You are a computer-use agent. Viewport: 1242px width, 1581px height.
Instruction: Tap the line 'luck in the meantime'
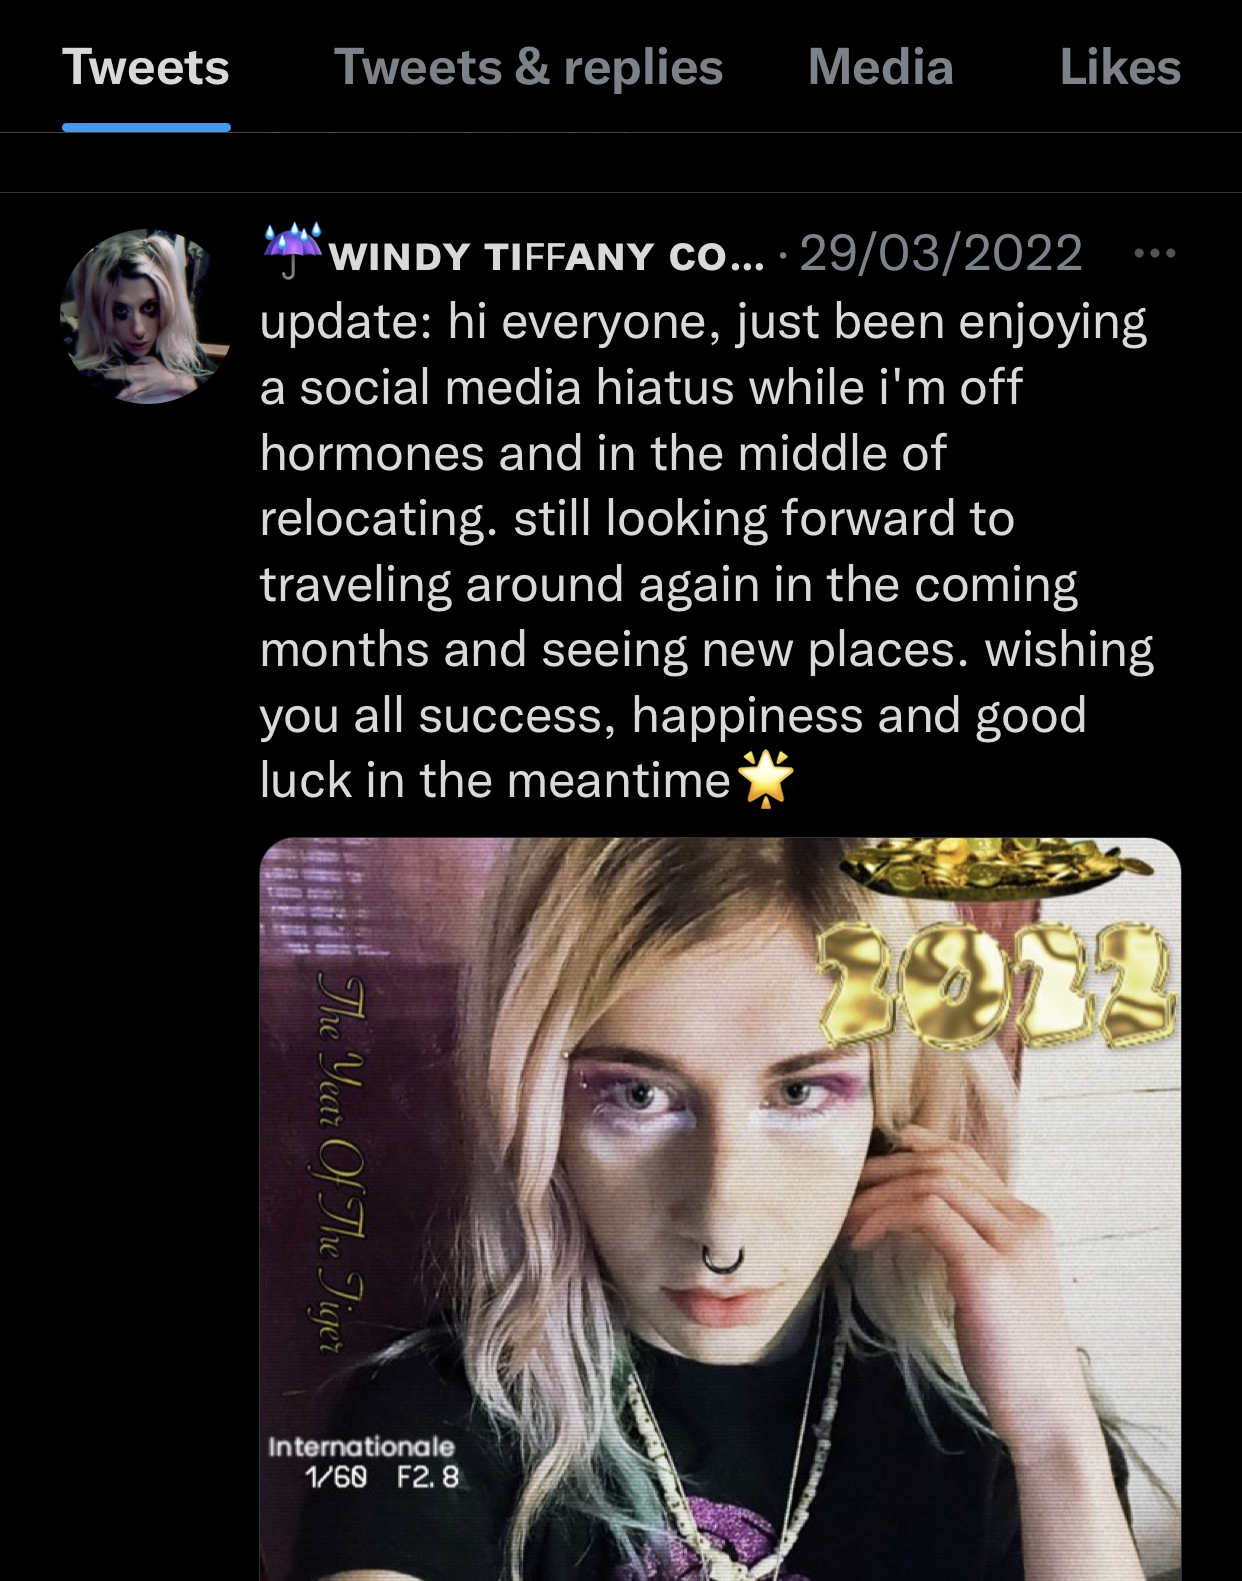click(495, 780)
